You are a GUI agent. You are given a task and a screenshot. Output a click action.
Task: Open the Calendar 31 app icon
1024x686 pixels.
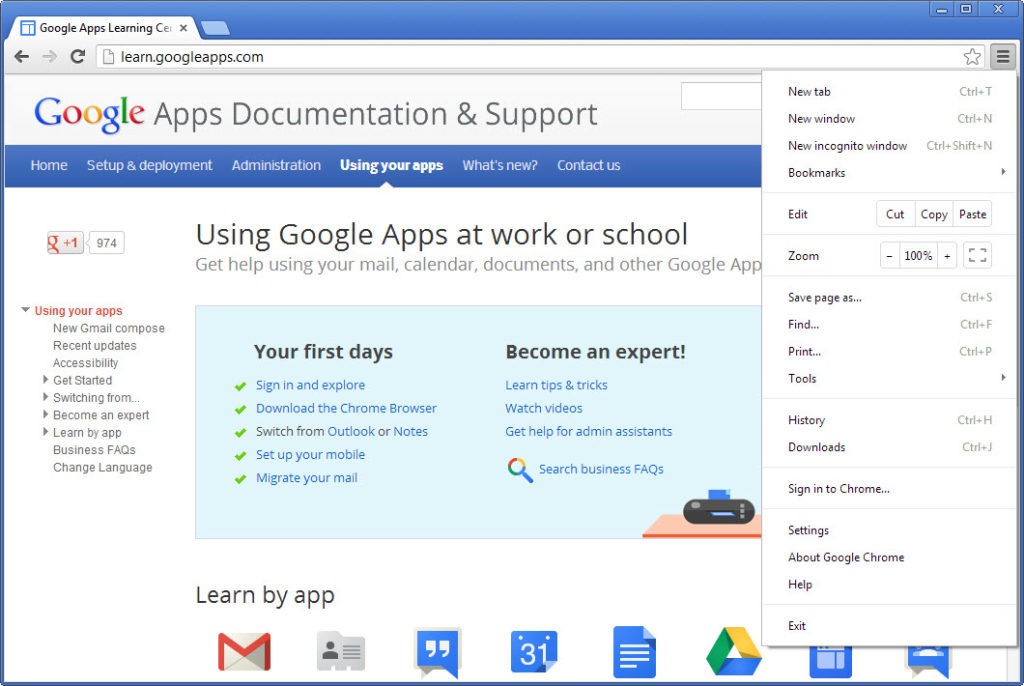(x=534, y=651)
